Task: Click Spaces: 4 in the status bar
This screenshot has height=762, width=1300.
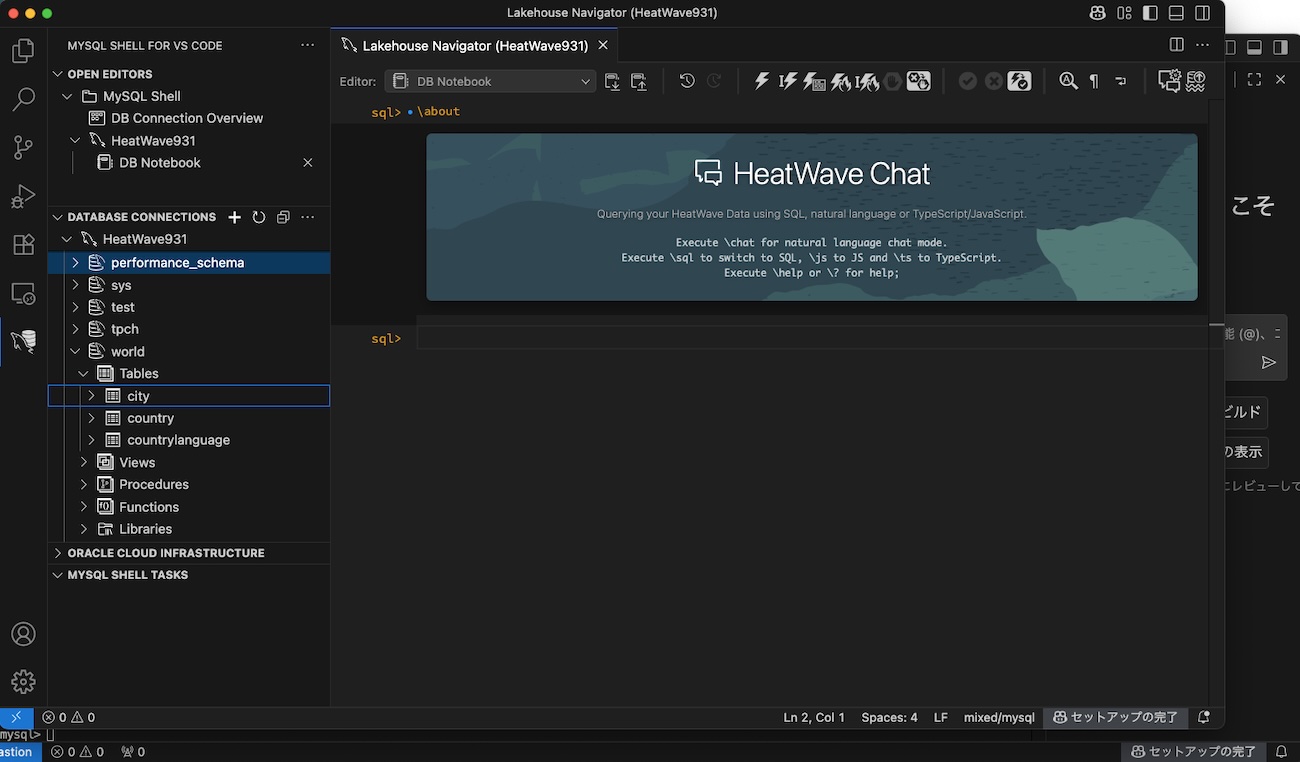Action: (x=889, y=717)
